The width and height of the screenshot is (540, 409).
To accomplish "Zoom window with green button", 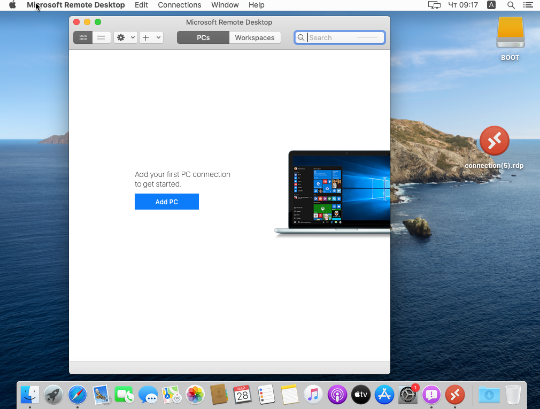I will click(98, 22).
